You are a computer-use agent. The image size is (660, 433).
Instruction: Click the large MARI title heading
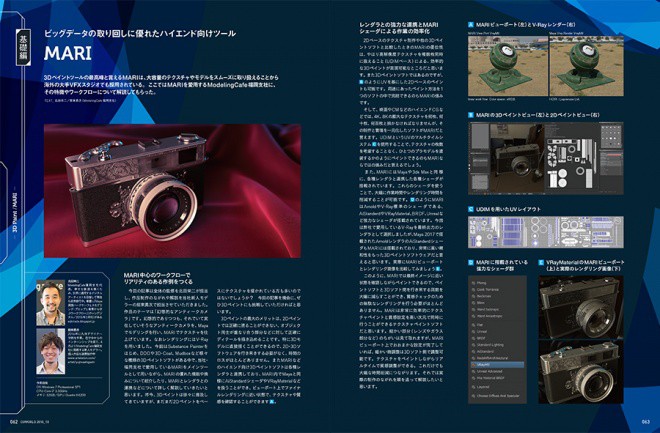click(67, 53)
